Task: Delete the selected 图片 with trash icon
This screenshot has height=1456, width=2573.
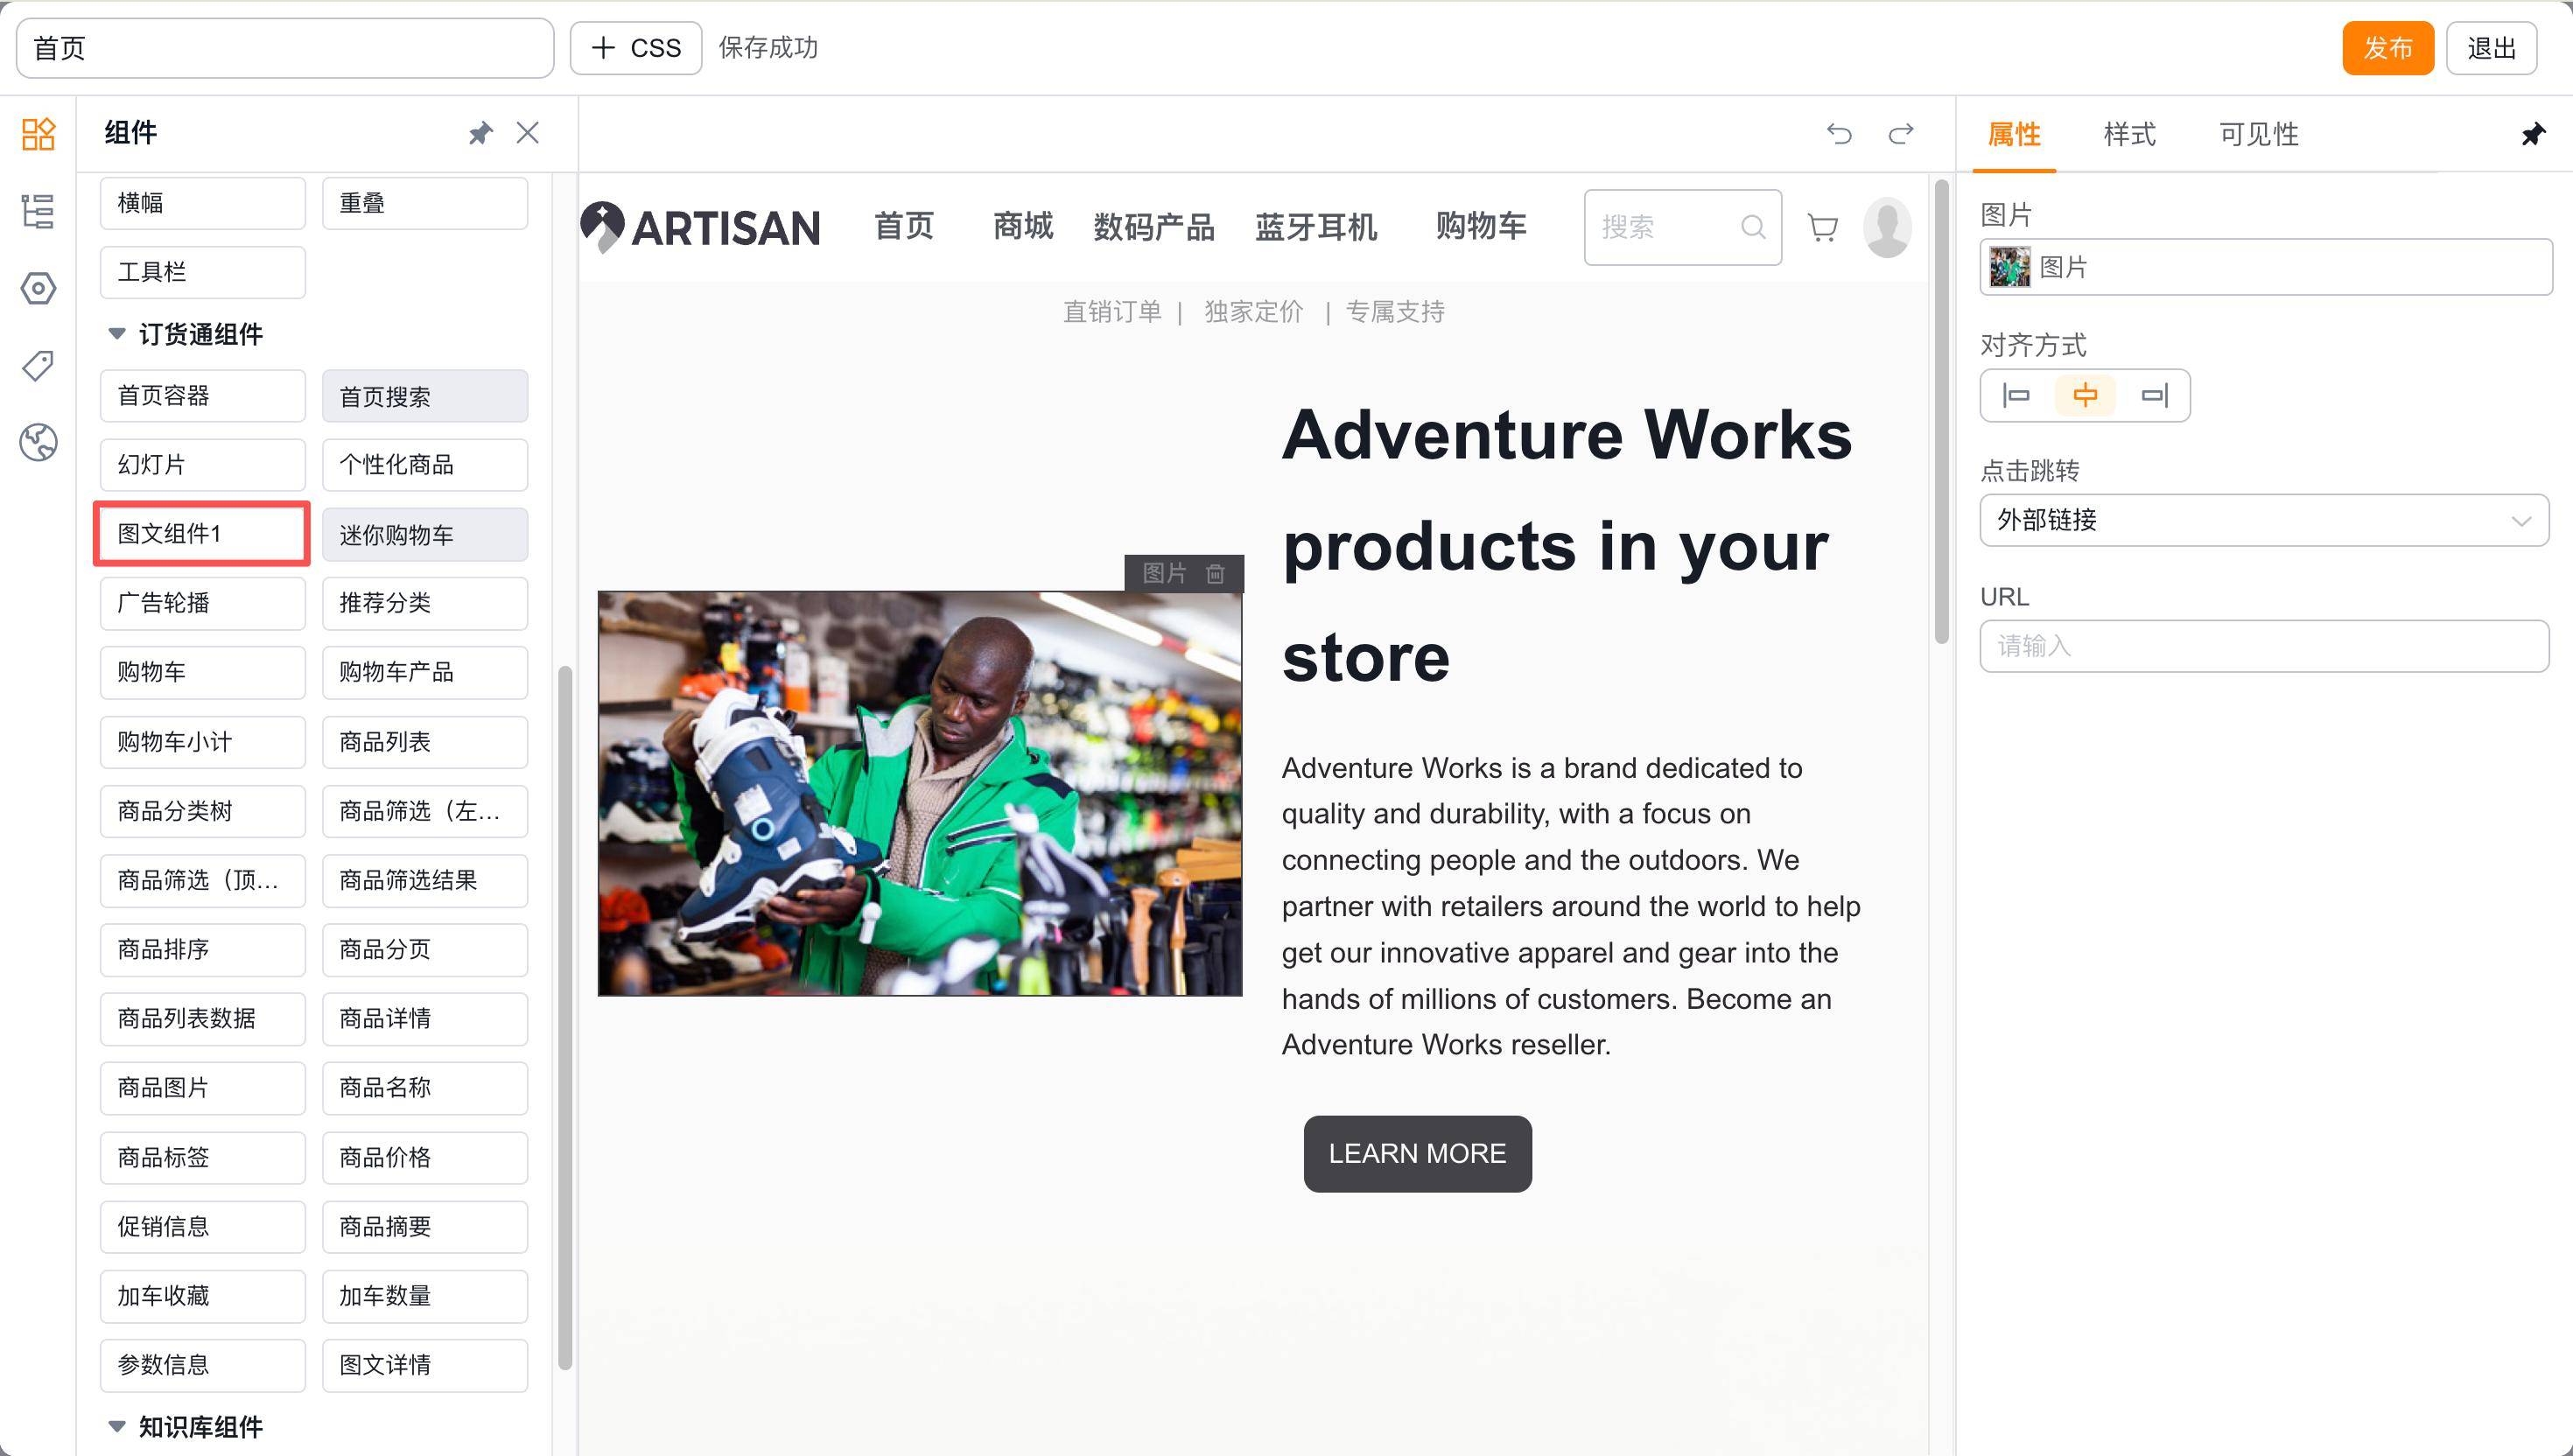Action: (x=1215, y=573)
